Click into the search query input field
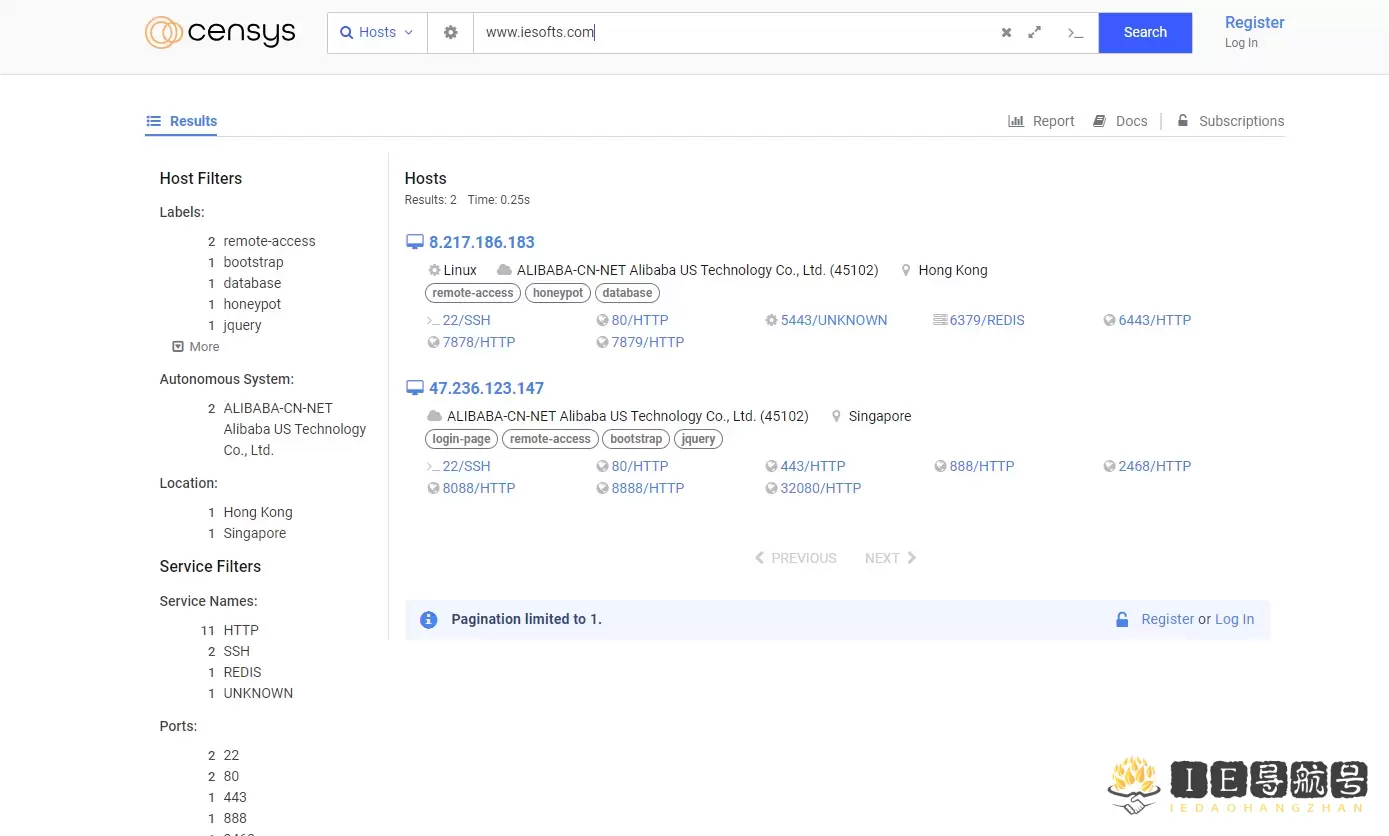The height and width of the screenshot is (836, 1389). (735, 33)
